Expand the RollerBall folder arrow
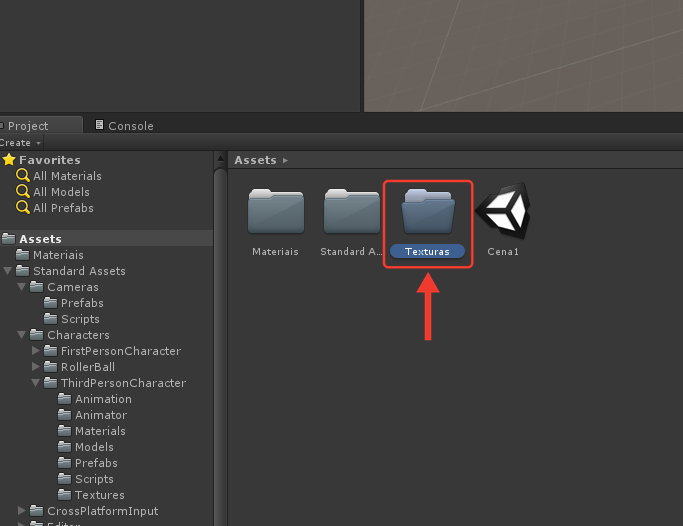 pos(36,367)
